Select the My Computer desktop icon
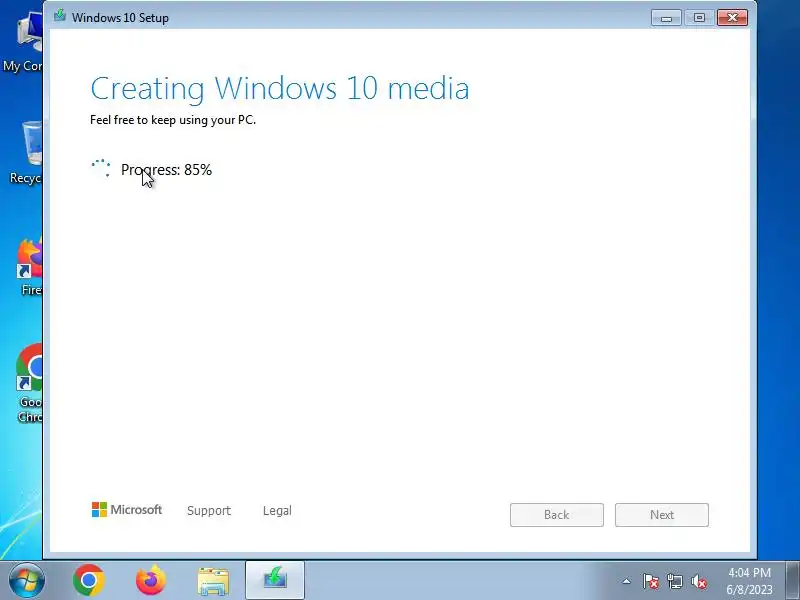 pyautogui.click(x=23, y=43)
